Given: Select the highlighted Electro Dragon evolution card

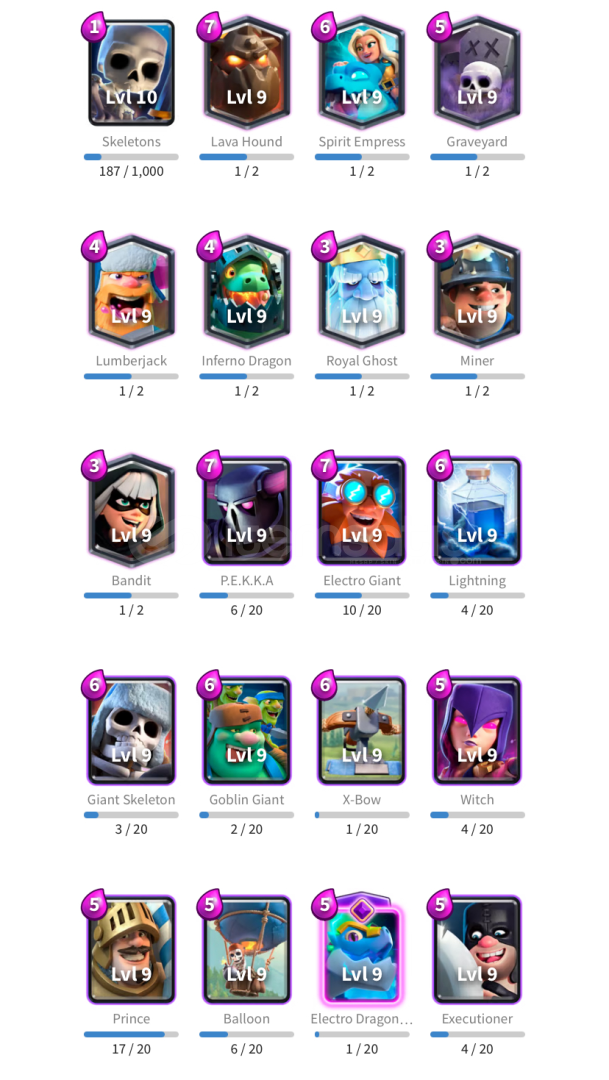Looking at the screenshot, I should pos(362,948).
